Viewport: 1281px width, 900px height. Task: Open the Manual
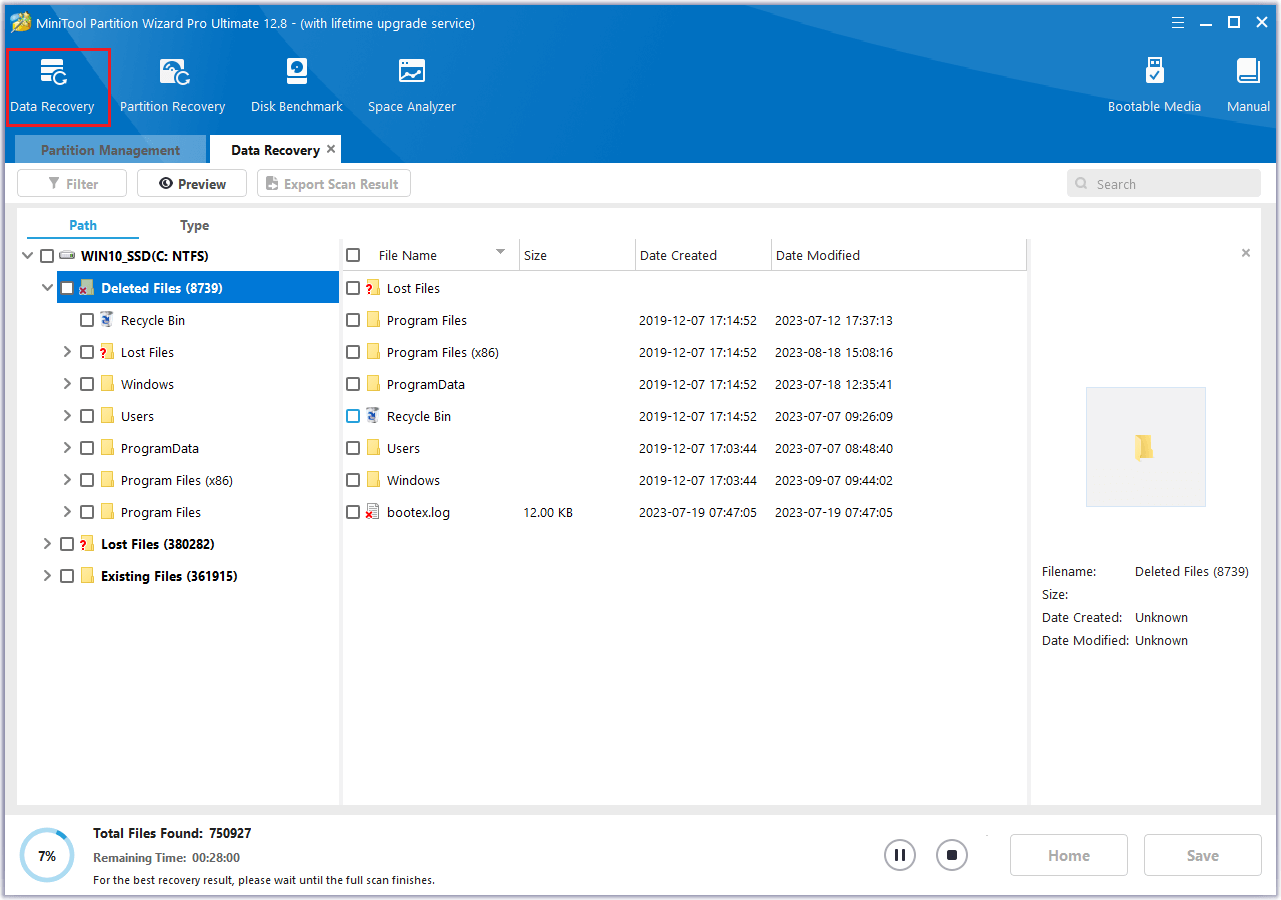click(1248, 86)
